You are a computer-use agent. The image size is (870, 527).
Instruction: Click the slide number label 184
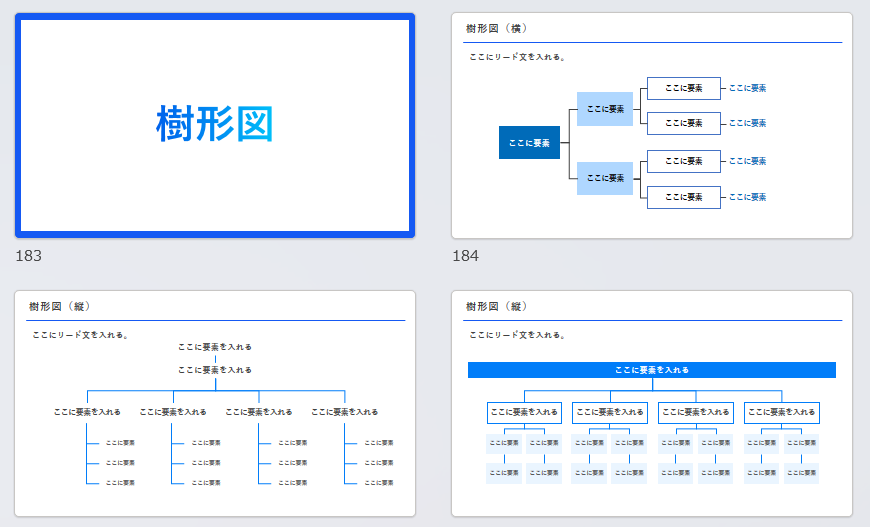(466, 256)
